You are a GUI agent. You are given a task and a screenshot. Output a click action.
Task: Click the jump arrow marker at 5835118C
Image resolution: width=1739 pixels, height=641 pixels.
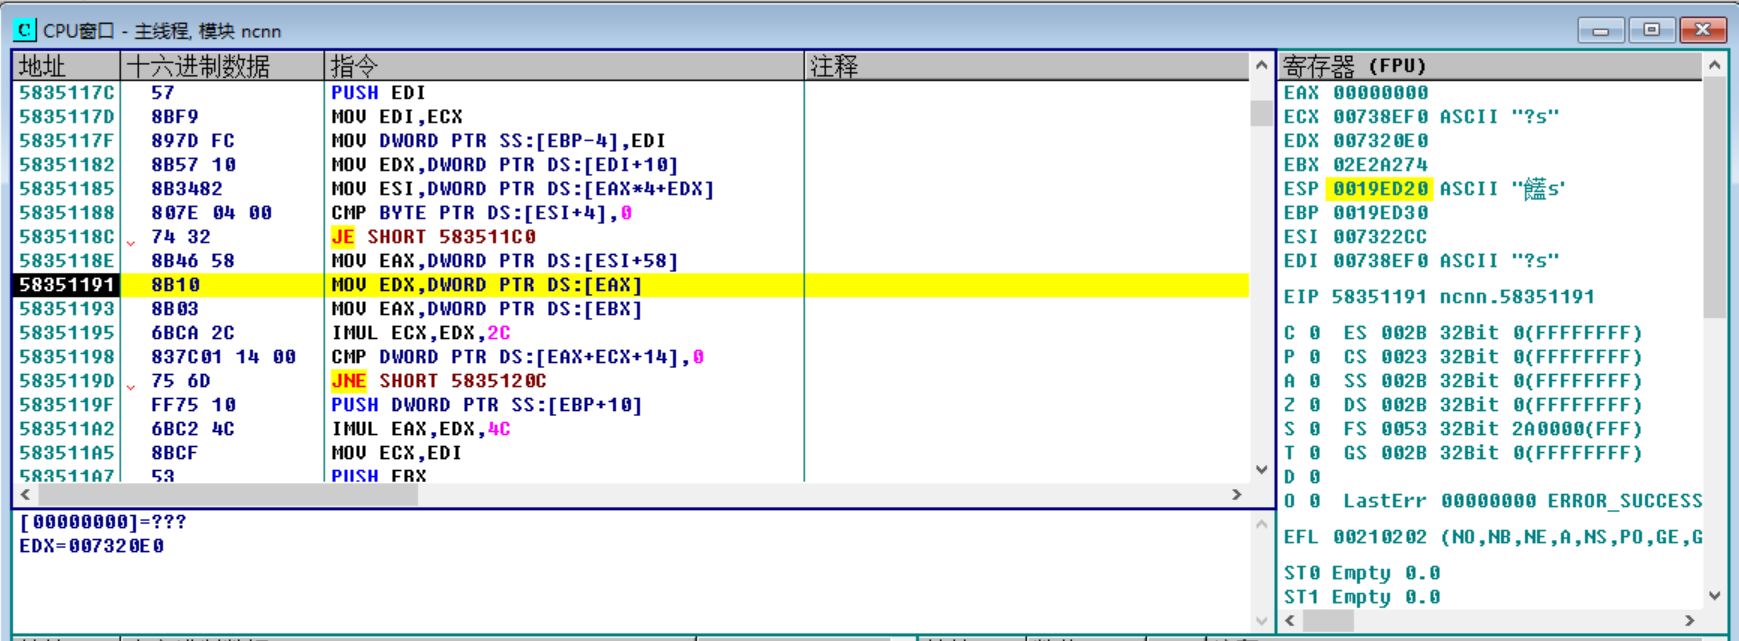point(131,242)
